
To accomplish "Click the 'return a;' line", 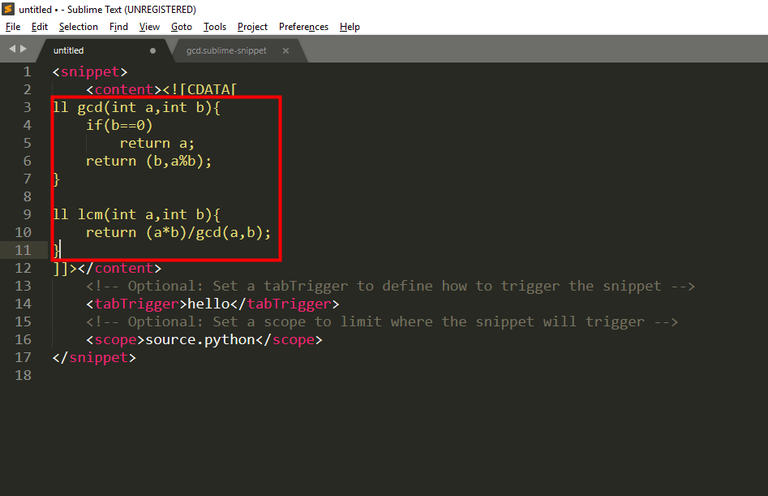I will pos(157,143).
